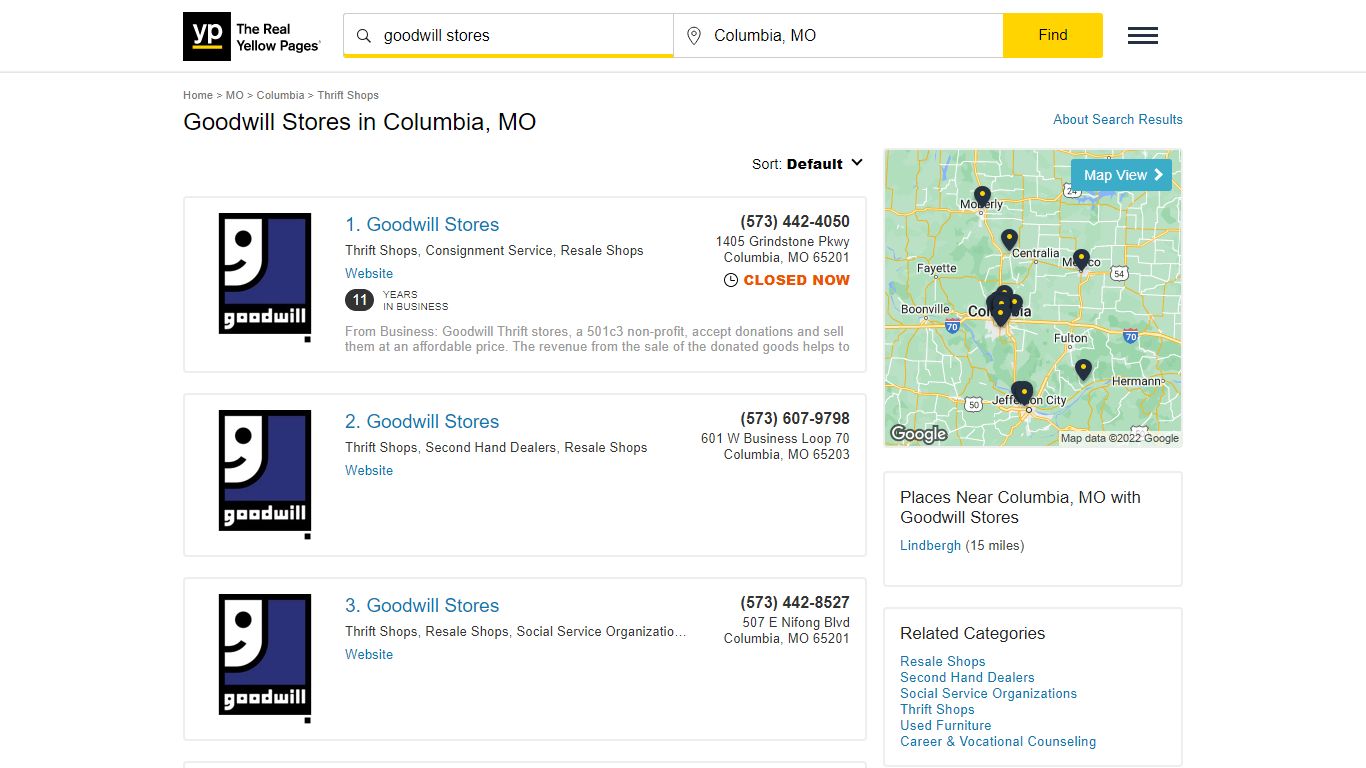
Task: Open Thrift Shops related category
Action: pyautogui.click(x=937, y=710)
